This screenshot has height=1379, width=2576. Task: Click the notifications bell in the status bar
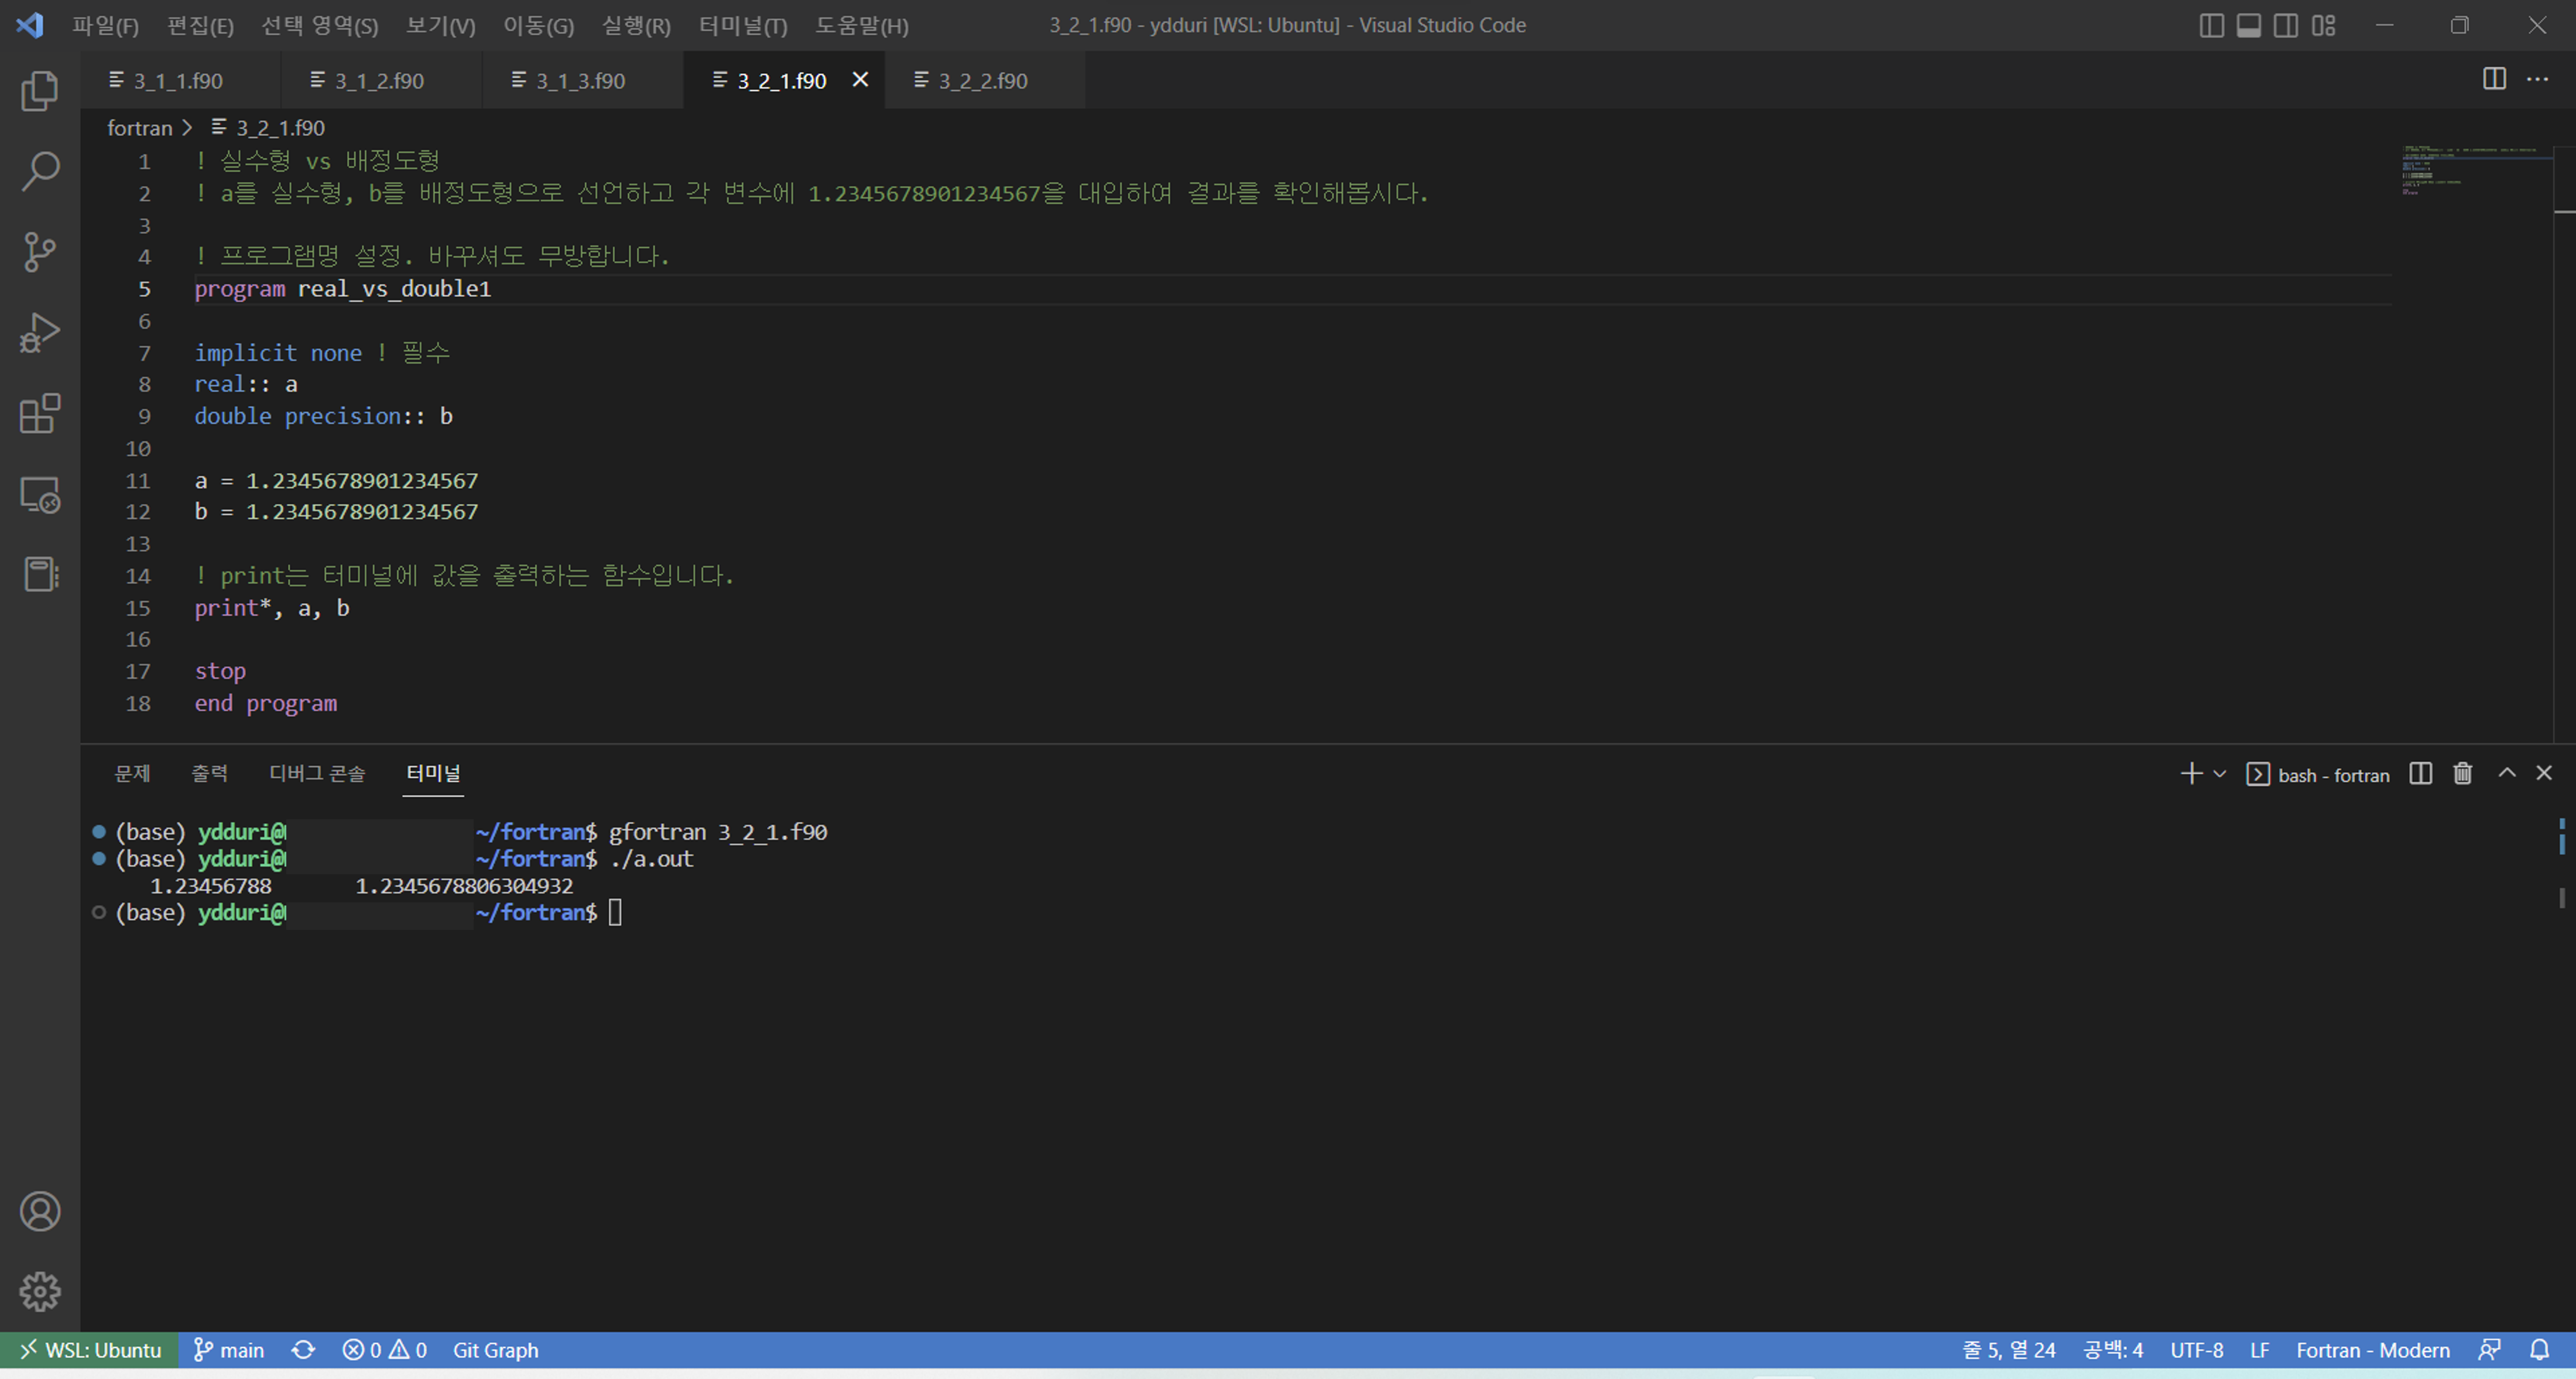(x=2539, y=1350)
